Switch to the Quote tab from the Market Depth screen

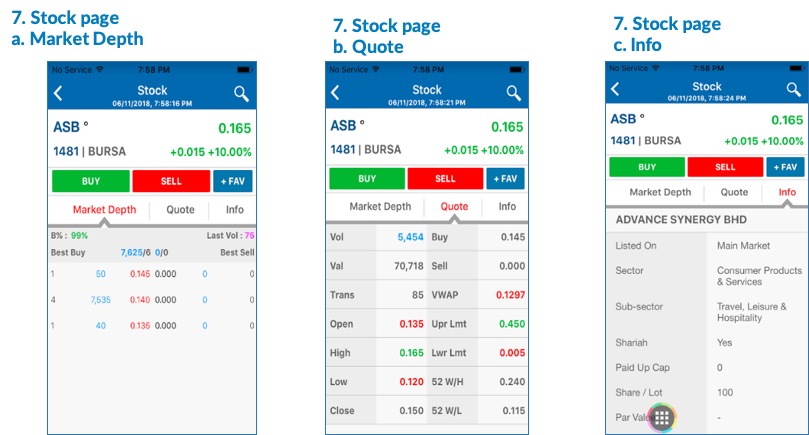[x=180, y=210]
